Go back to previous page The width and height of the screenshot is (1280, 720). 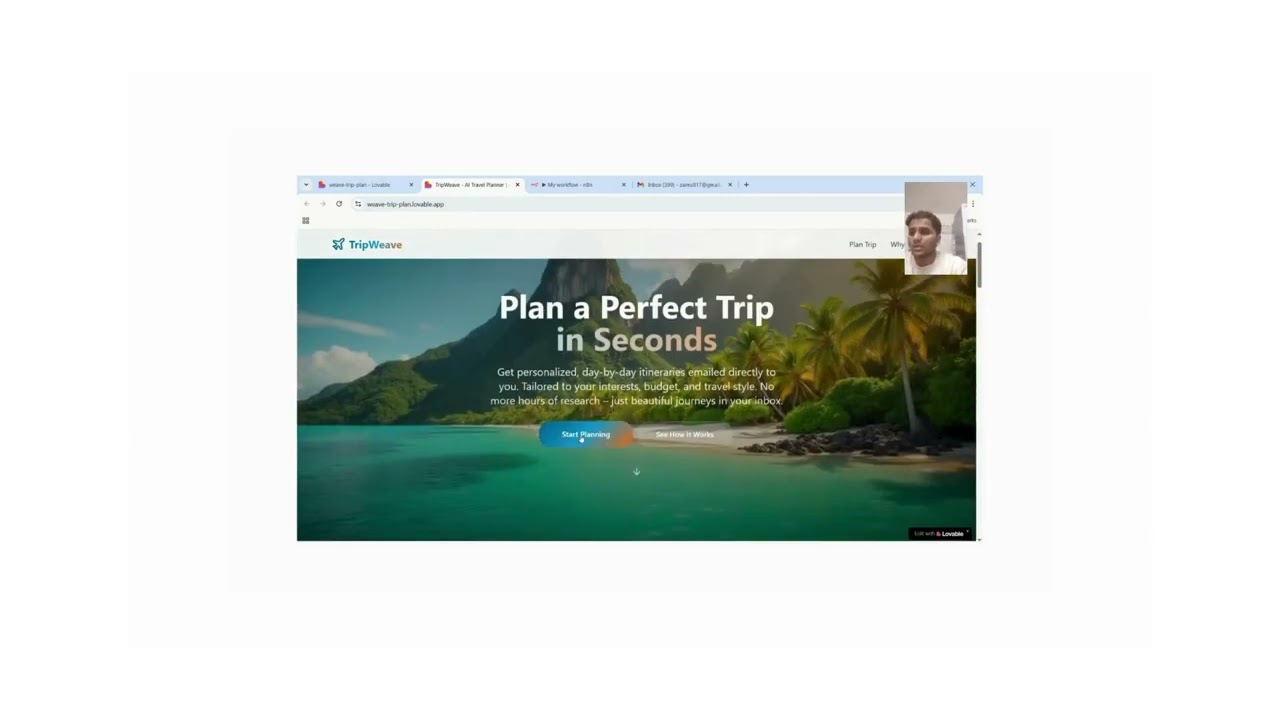click(x=307, y=204)
